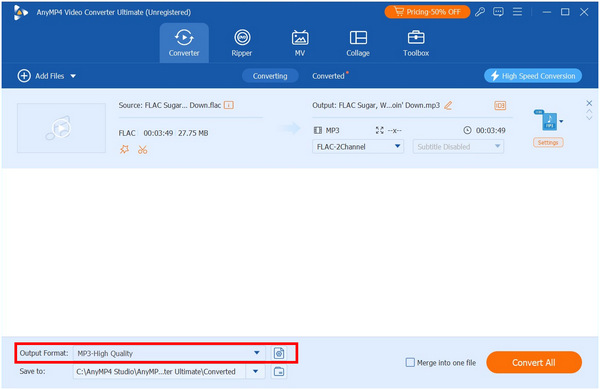This screenshot has width=600, height=390.
Task: Click the Pricing-50% OFF button
Action: pos(427,12)
